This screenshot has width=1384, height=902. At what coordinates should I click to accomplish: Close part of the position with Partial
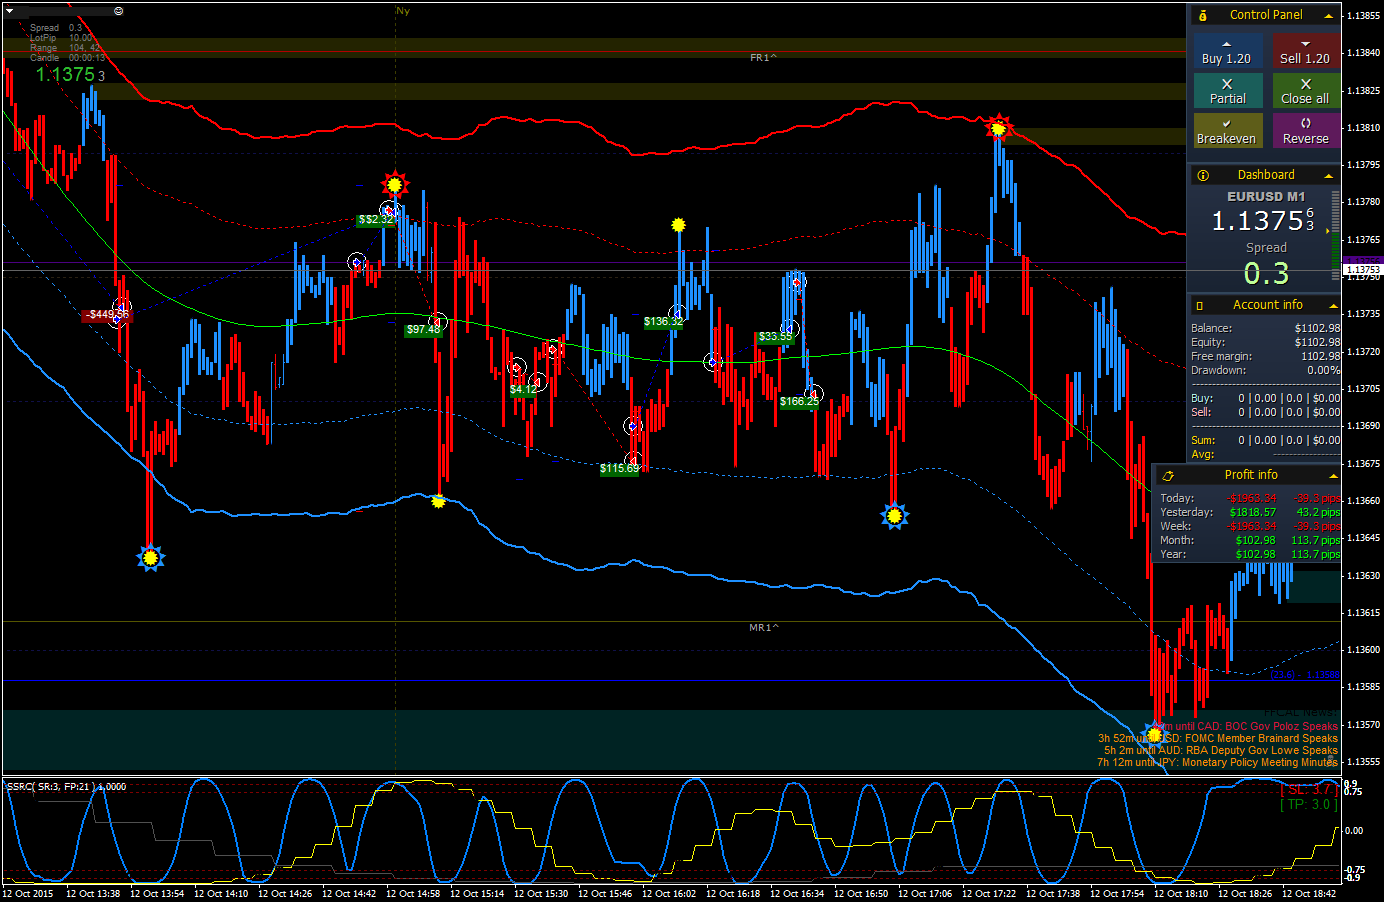[x=1227, y=91]
